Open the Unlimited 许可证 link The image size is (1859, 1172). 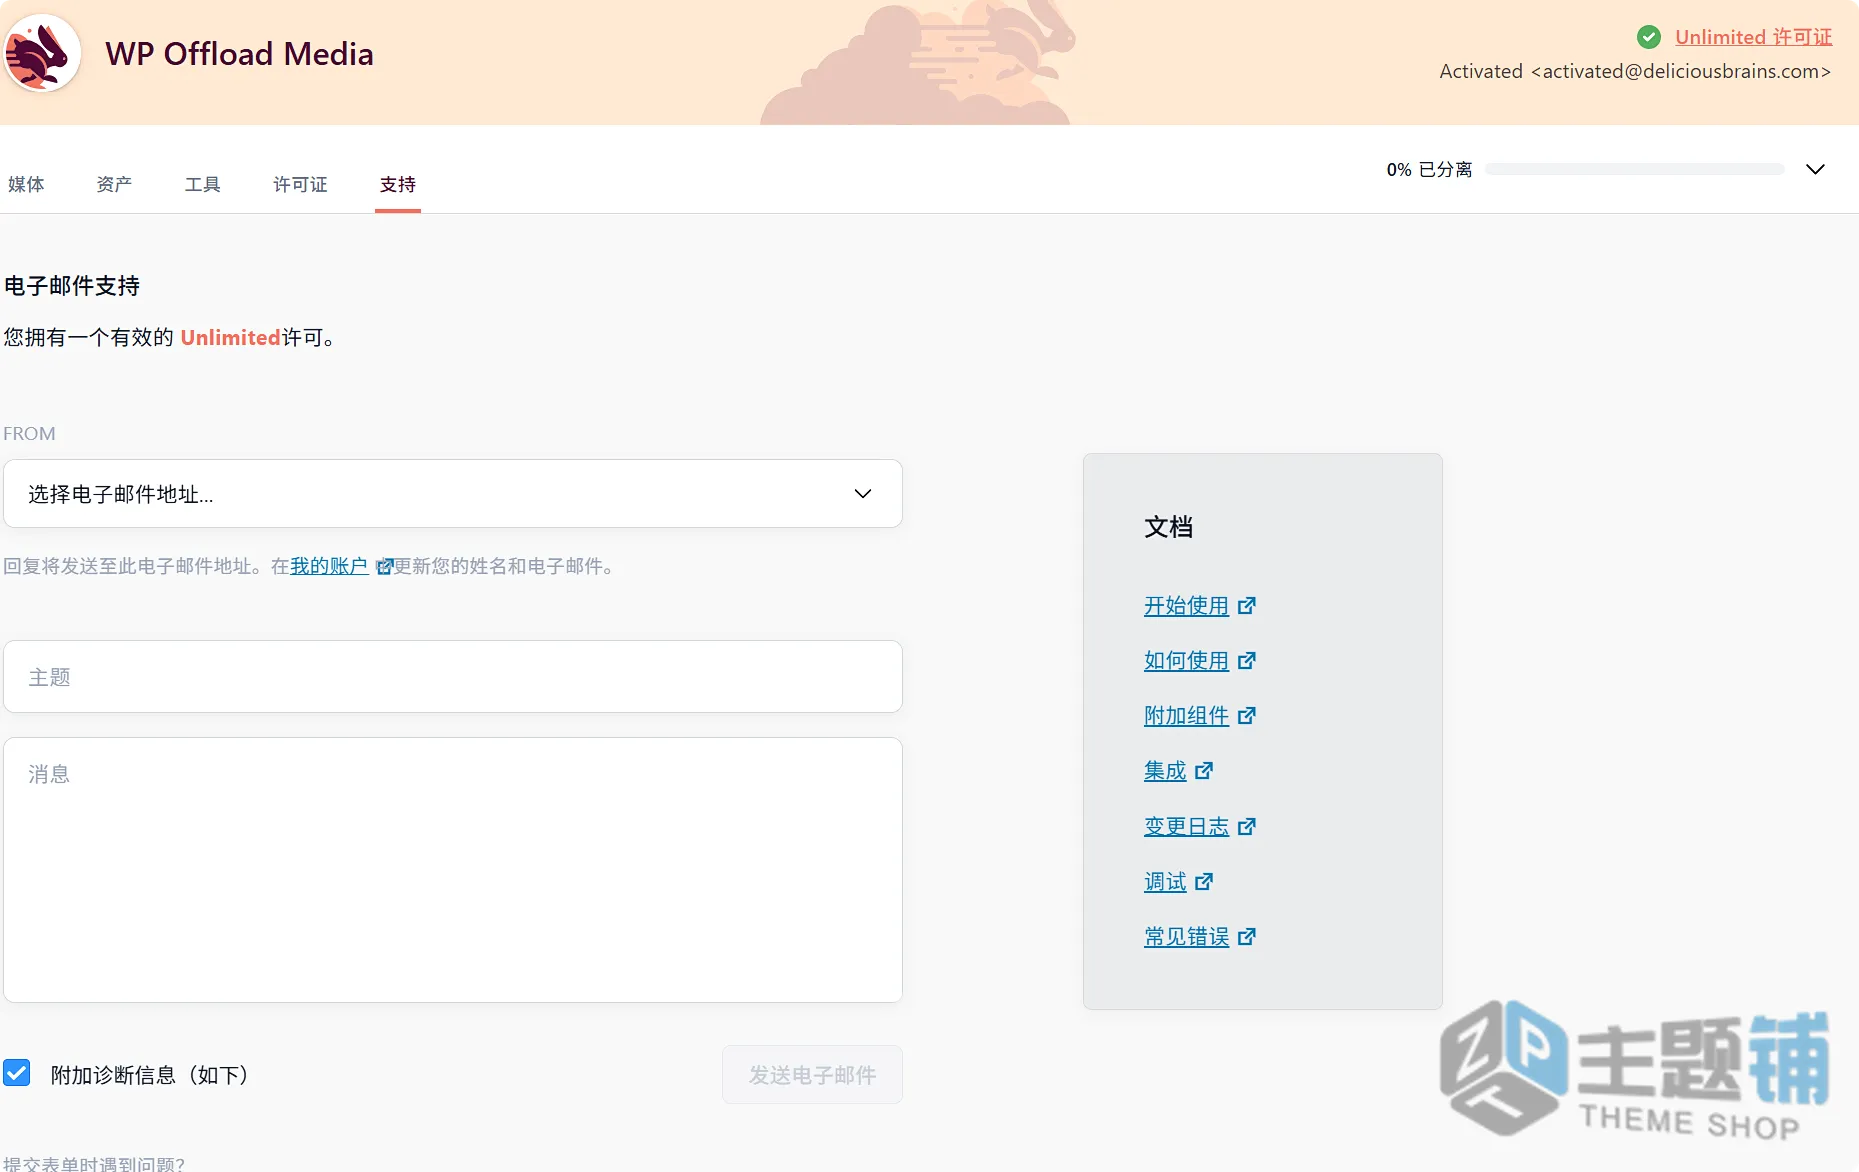pos(1753,37)
